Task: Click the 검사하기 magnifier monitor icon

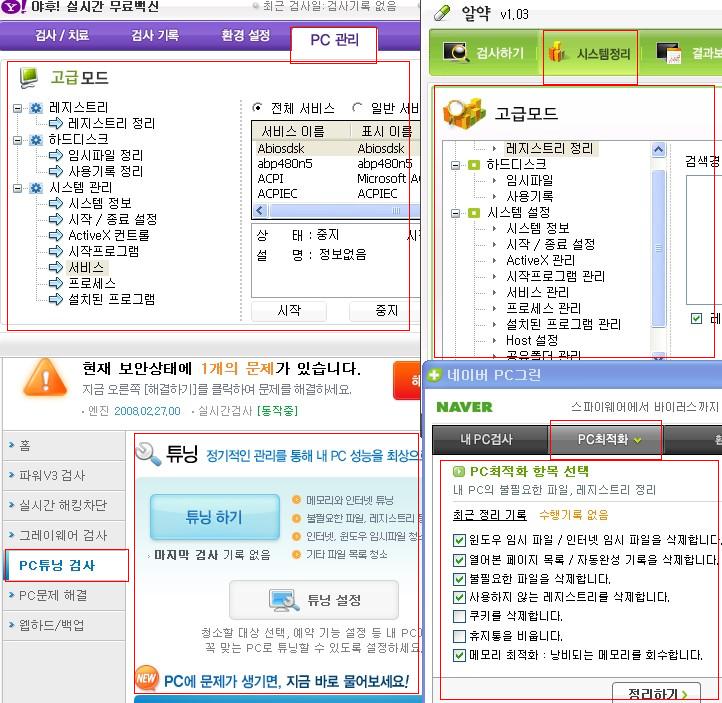Action: coord(455,53)
